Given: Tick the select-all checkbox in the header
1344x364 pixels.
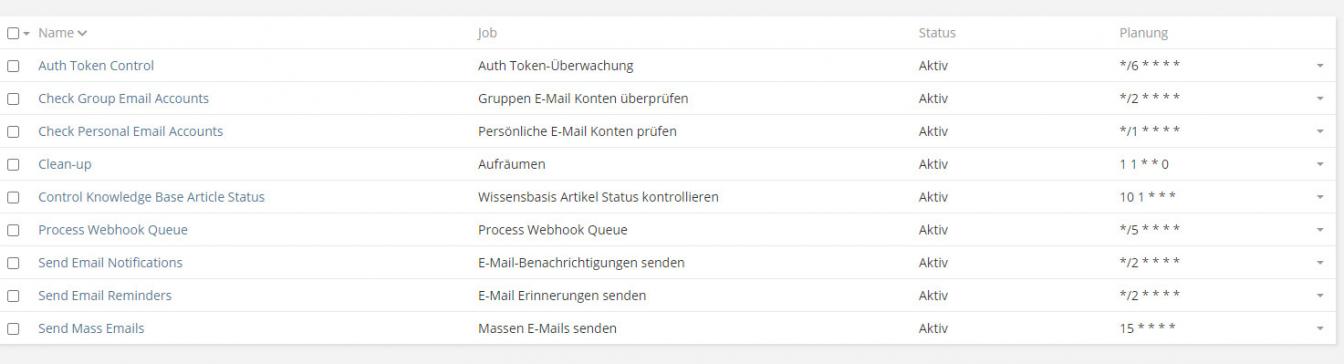Looking at the screenshot, I should (12, 33).
